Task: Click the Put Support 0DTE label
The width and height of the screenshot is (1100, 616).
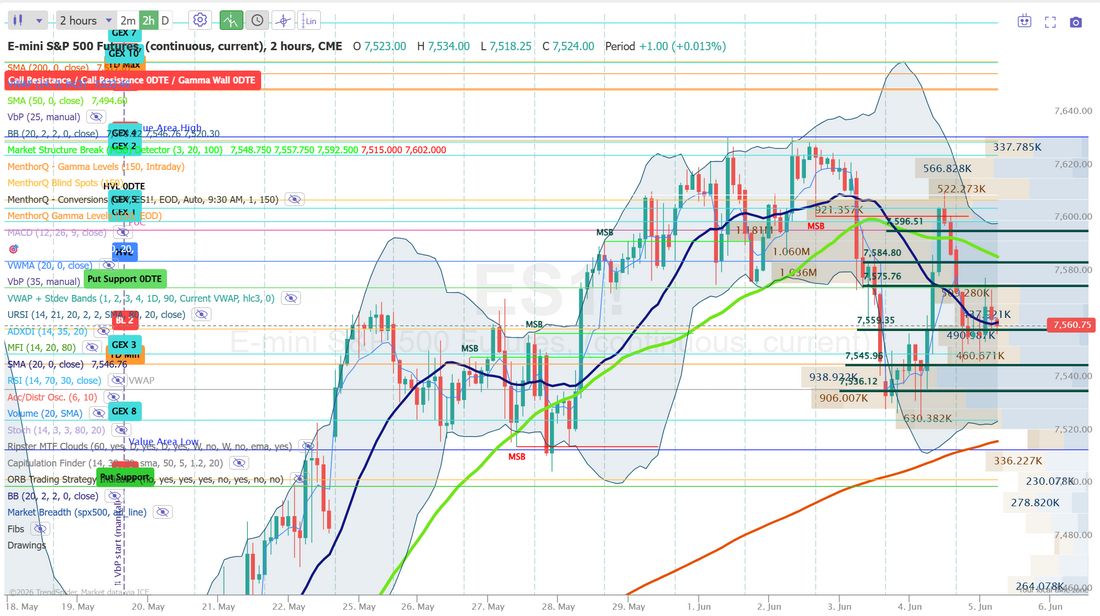Action: point(126,279)
